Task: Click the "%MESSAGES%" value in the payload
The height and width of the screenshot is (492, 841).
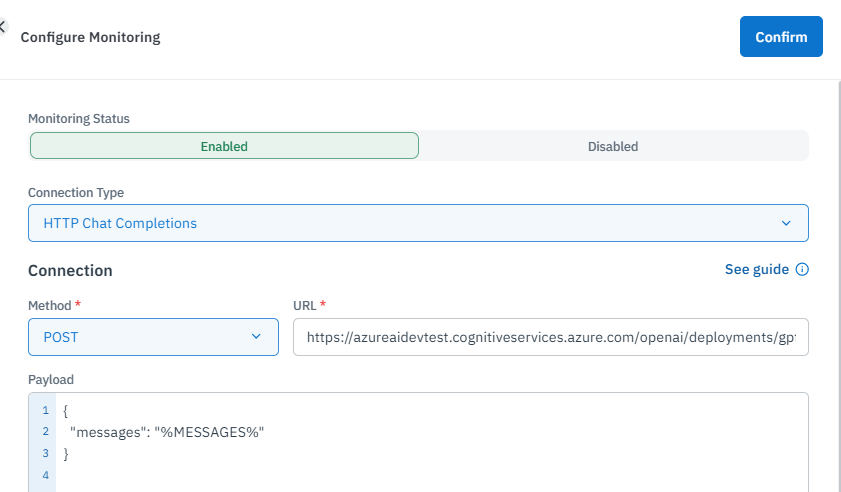Action: (x=209, y=432)
